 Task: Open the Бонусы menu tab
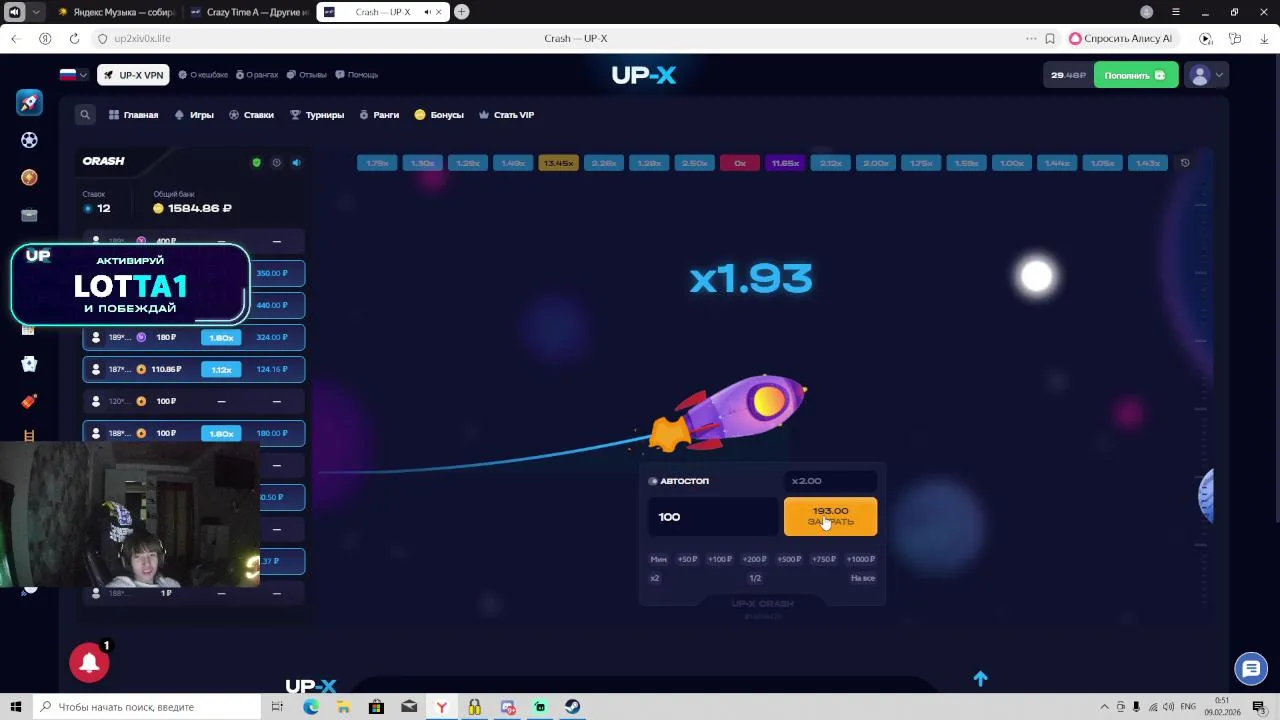point(439,115)
